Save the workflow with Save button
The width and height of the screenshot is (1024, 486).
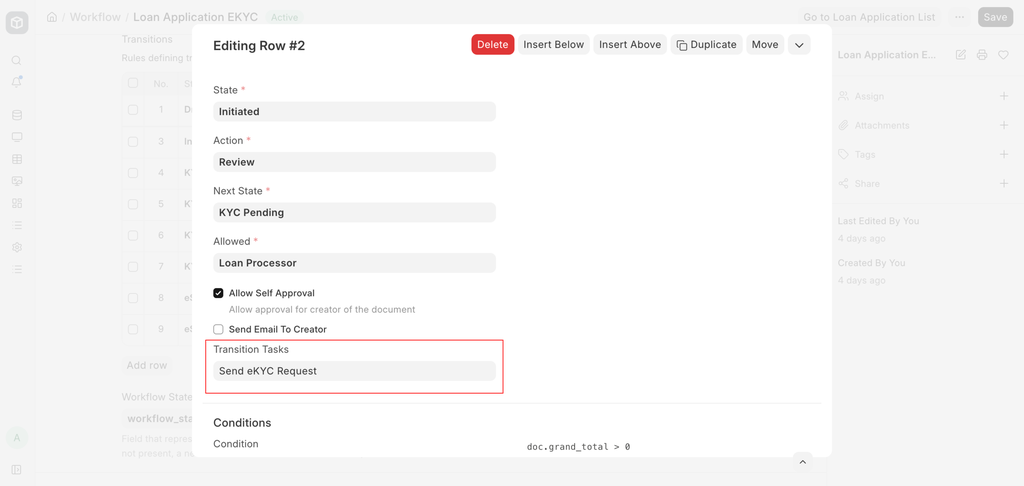pos(995,17)
